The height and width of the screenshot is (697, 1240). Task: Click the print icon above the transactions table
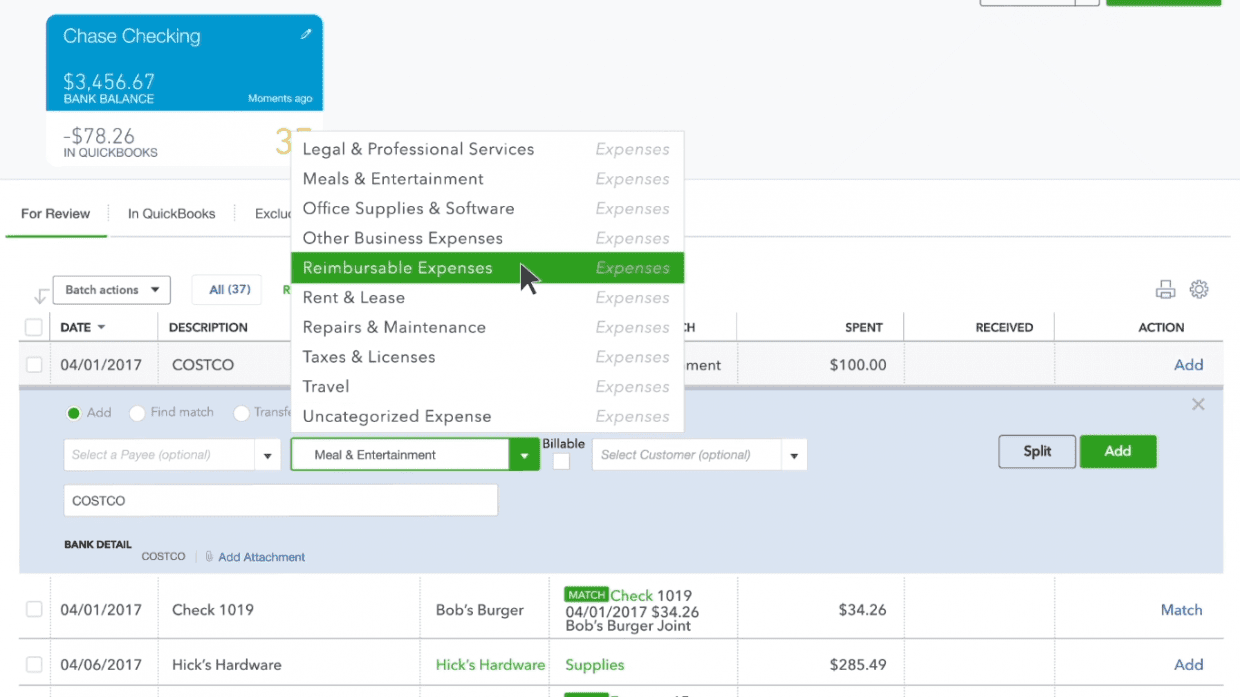pyautogui.click(x=1165, y=289)
